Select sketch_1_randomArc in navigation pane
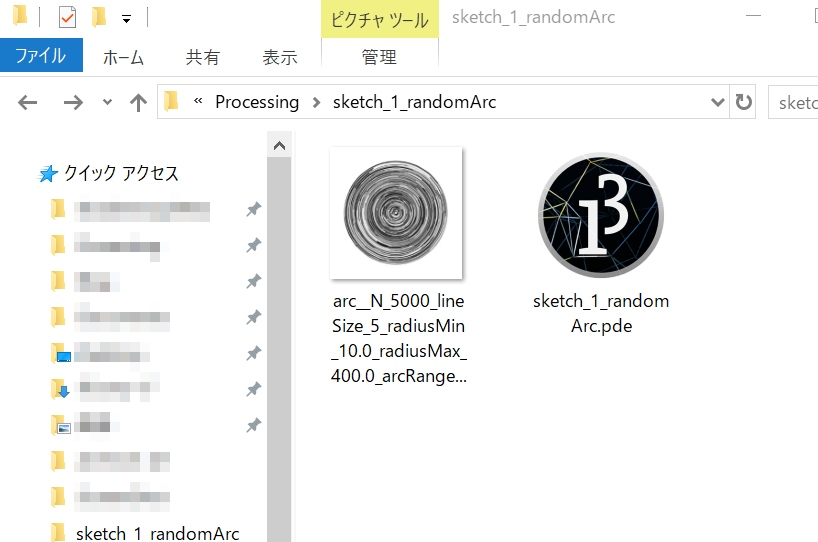818x542 pixels. tap(157, 533)
